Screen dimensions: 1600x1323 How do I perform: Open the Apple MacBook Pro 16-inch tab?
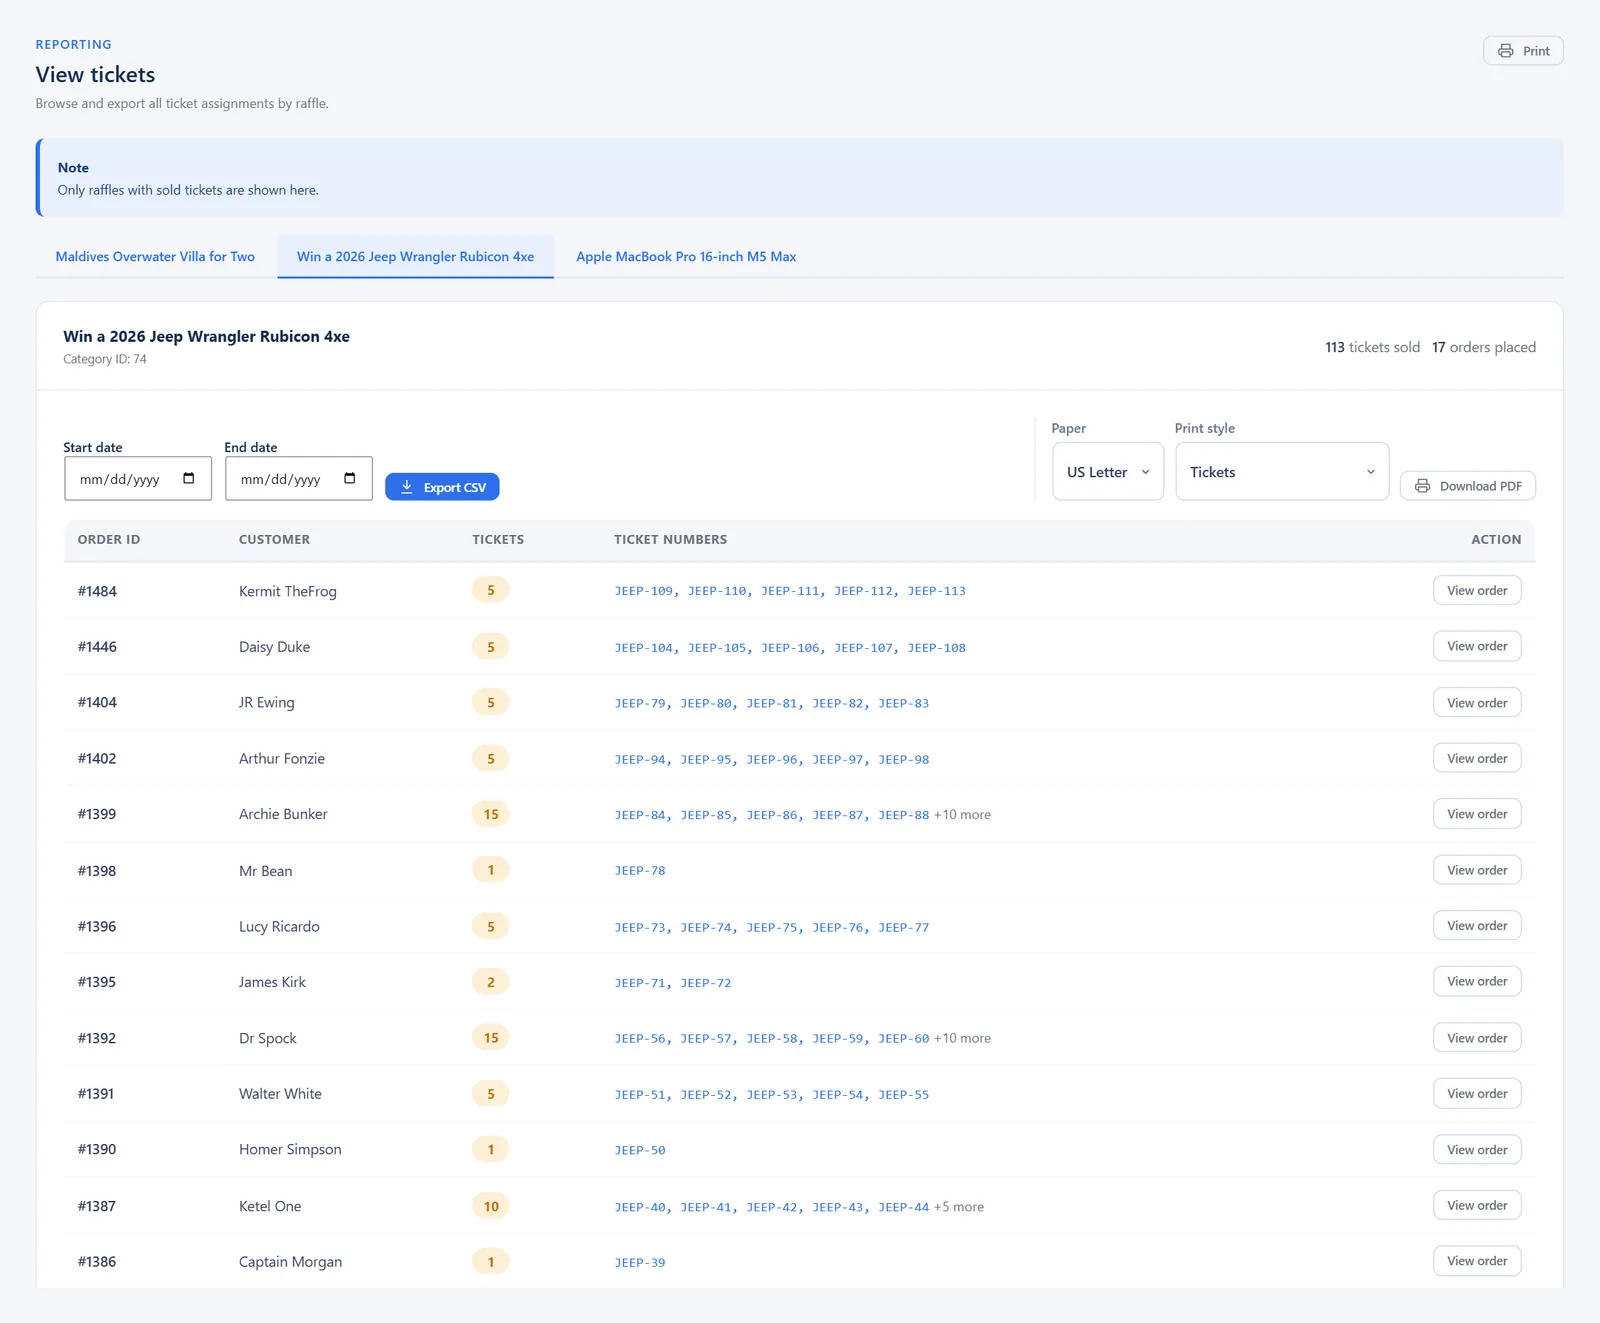686,257
